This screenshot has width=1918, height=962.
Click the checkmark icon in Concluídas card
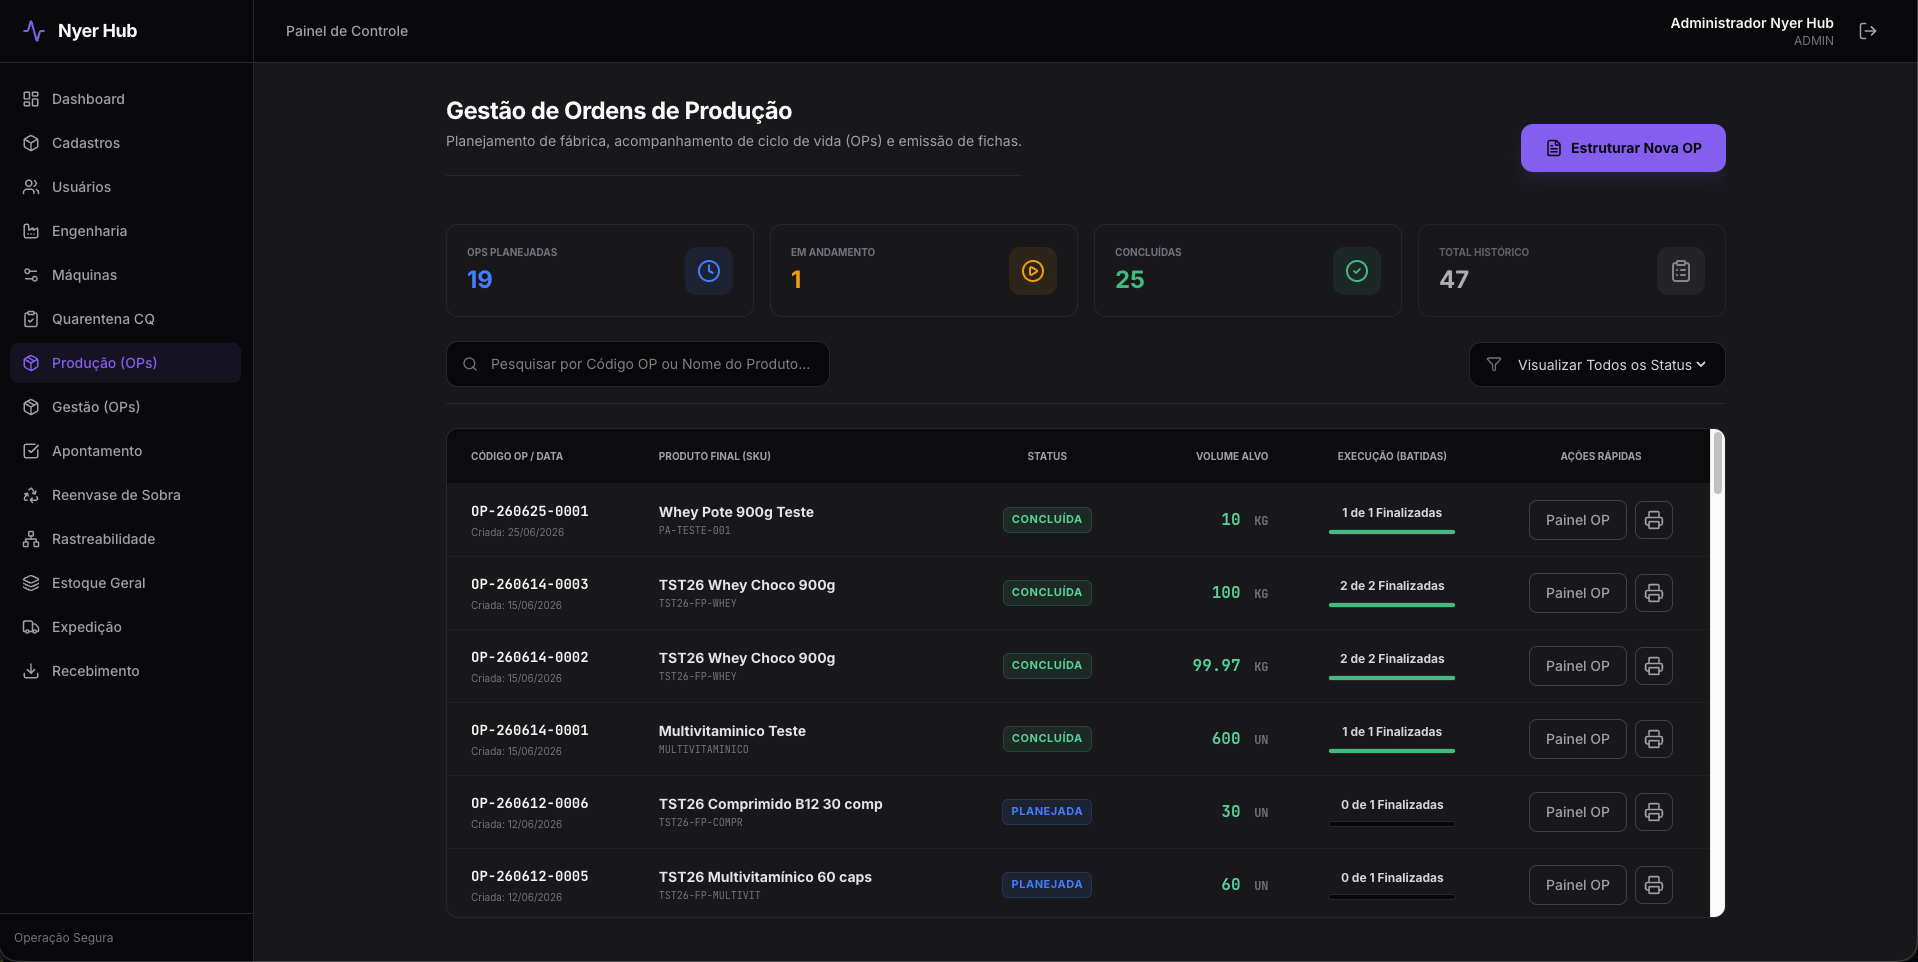click(x=1357, y=271)
